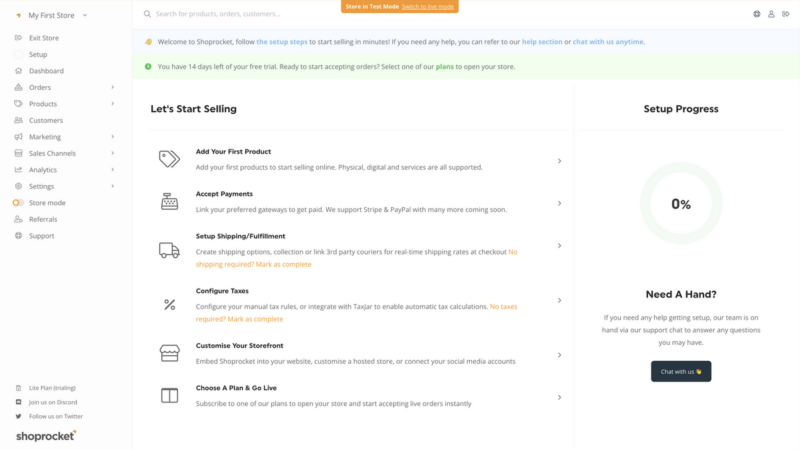The height and width of the screenshot is (449, 800).
Task: Click the Orders icon in sidebar
Action: pyautogui.click(x=18, y=87)
